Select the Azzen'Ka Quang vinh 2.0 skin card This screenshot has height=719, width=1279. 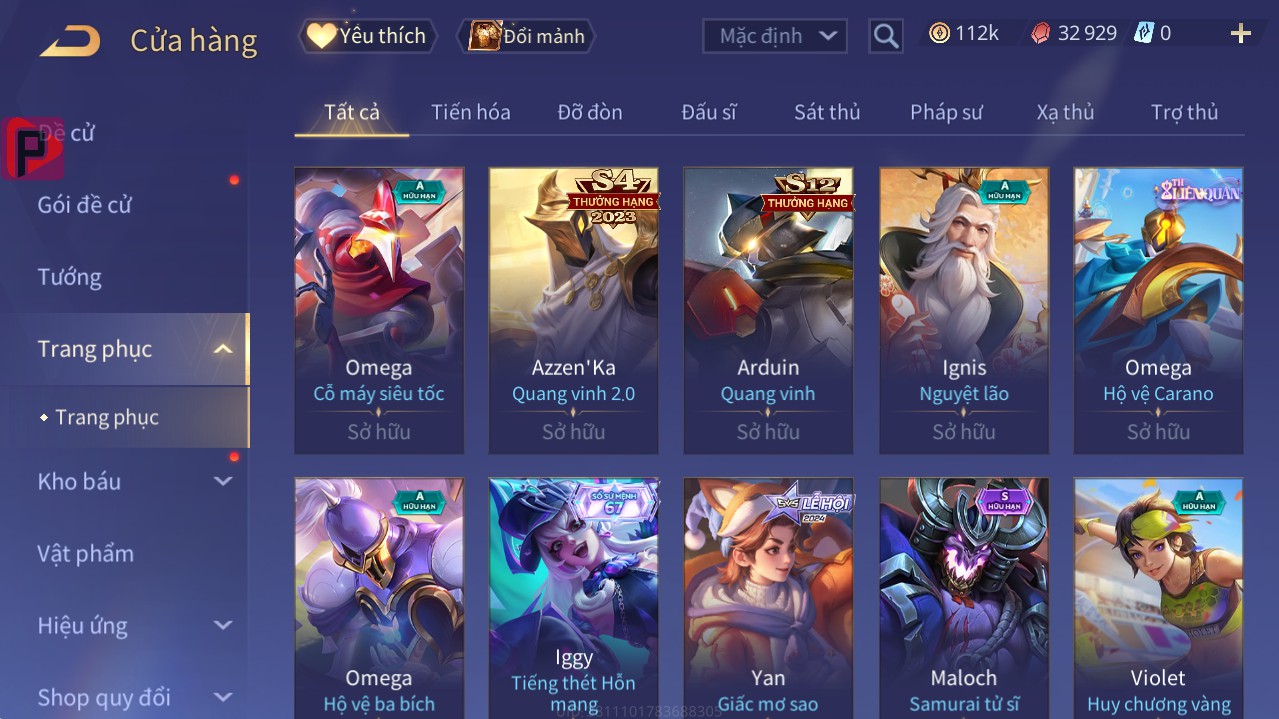[x=574, y=311]
